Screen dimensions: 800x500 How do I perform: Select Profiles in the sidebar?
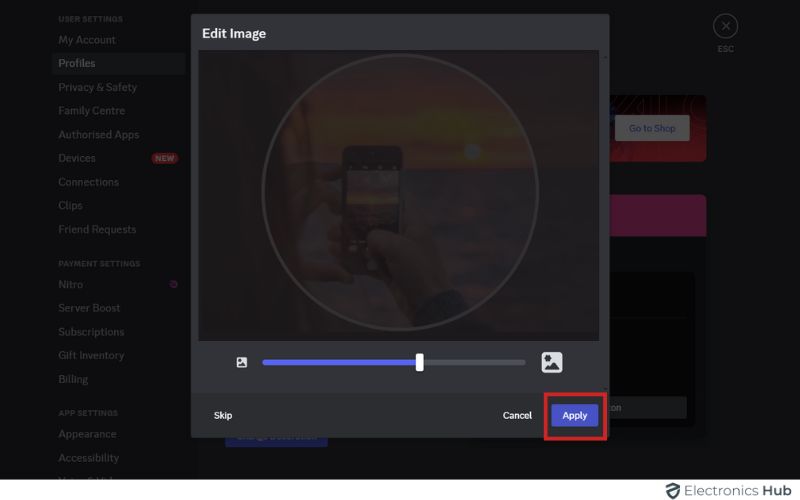pyautogui.click(x=77, y=63)
